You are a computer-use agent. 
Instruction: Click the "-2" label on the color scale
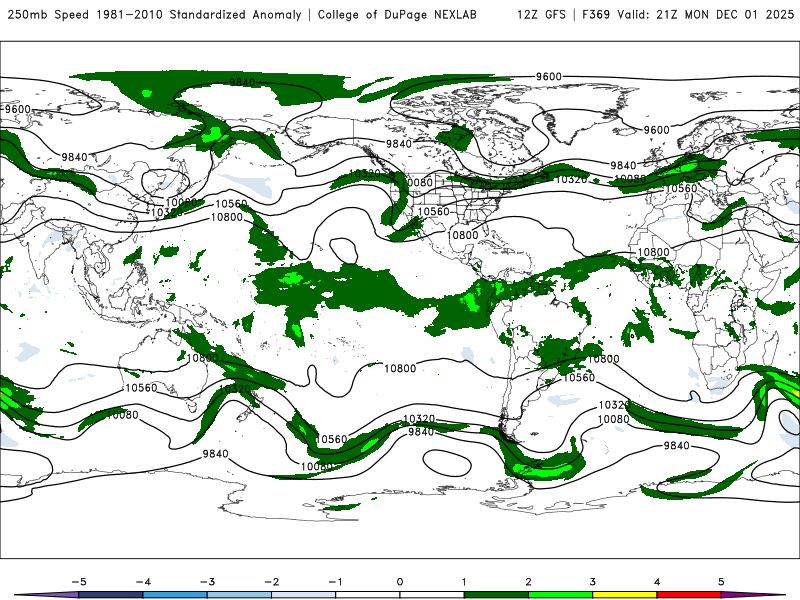click(x=271, y=582)
